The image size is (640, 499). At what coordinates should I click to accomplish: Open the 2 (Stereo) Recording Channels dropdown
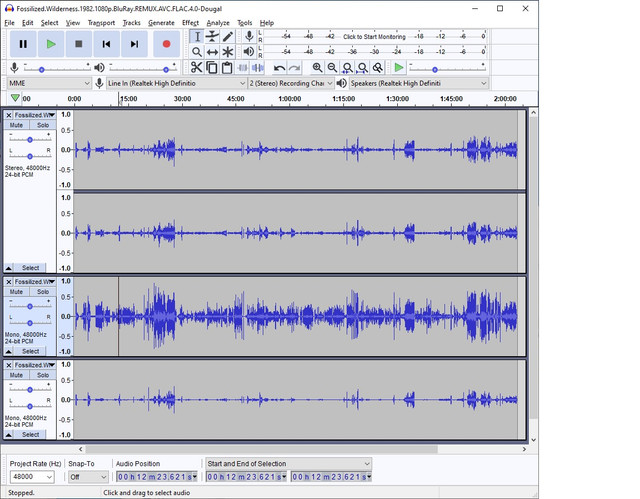[x=290, y=83]
